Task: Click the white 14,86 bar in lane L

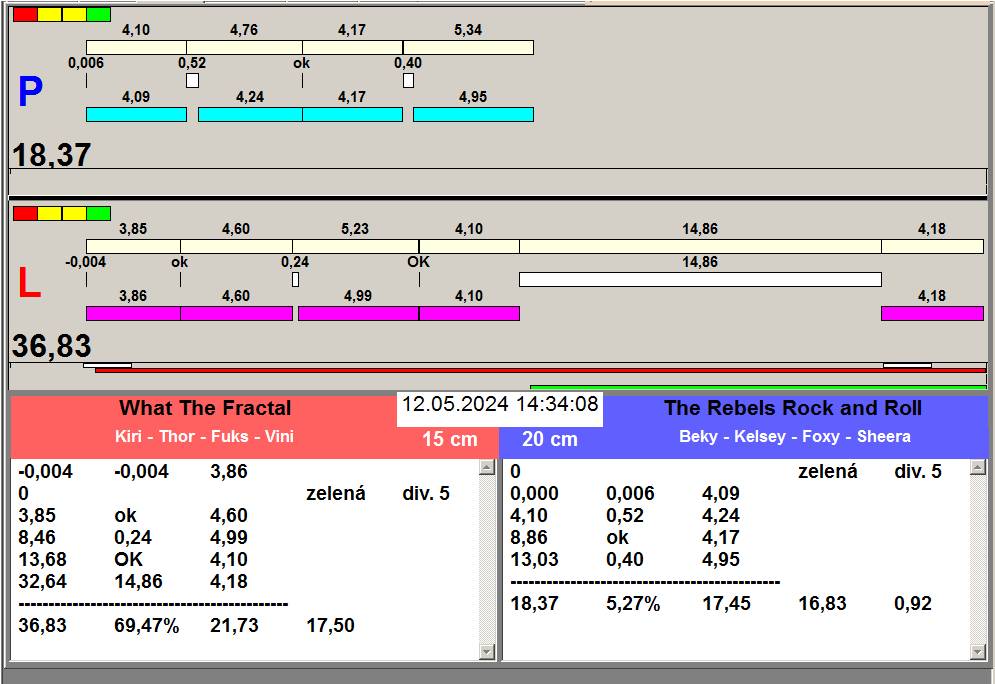Action: tap(700, 280)
